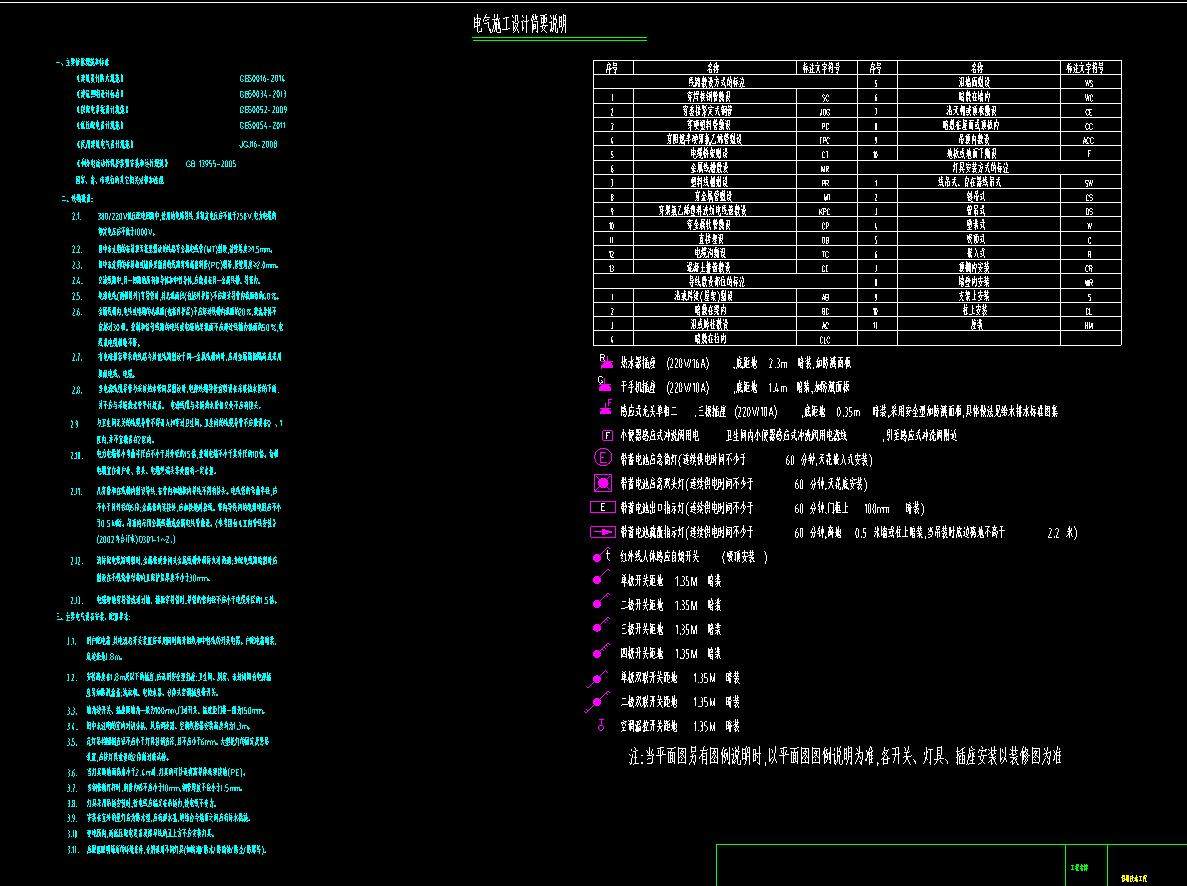
Task: Select the hand dryer socket symbol marked G
Action: click(604, 385)
